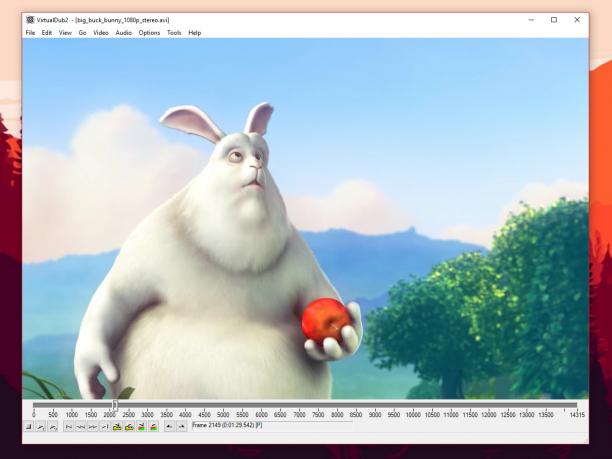Image resolution: width=612 pixels, height=459 pixels.
Task: Click the timeline position slider handle
Action: click(115, 405)
